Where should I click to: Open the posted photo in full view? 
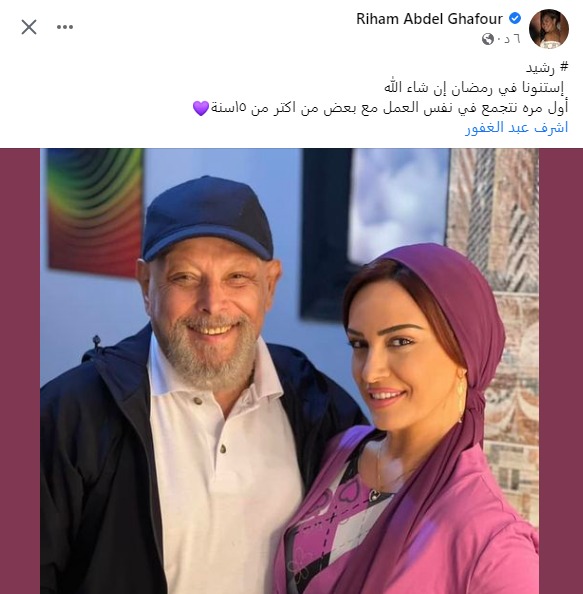[290, 371]
